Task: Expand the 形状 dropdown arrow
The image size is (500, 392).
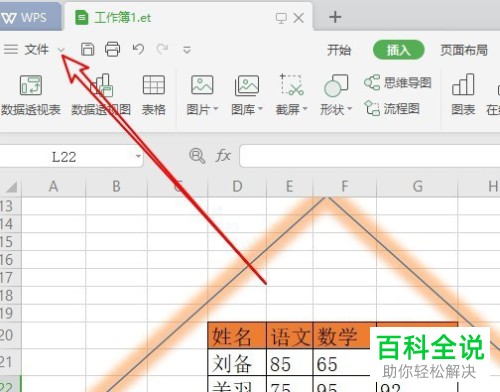Action: [x=350, y=109]
